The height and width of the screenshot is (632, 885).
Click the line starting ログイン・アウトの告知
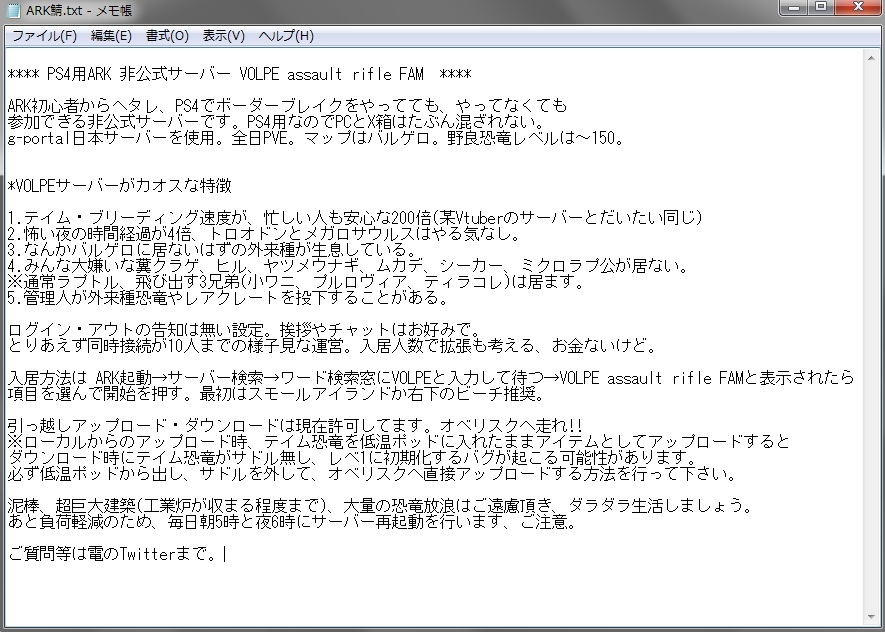(244, 329)
